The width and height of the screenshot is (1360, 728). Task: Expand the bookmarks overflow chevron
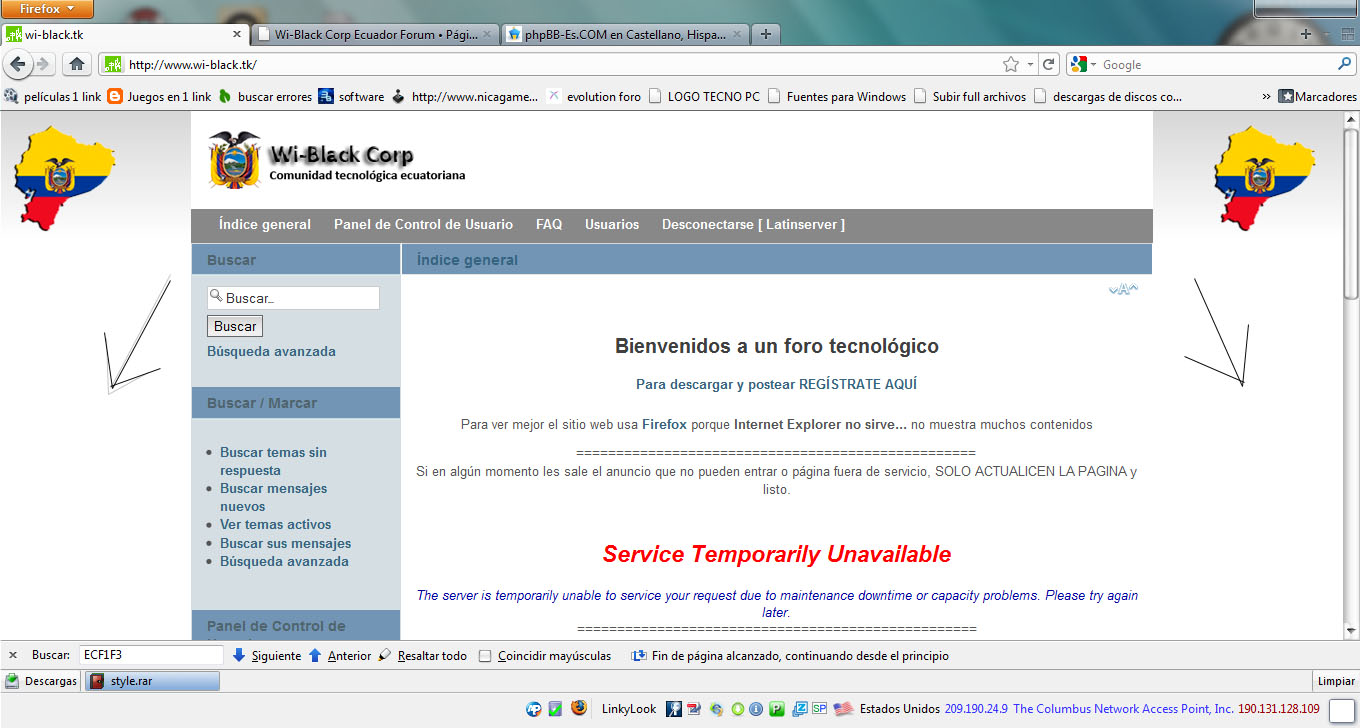1266,97
